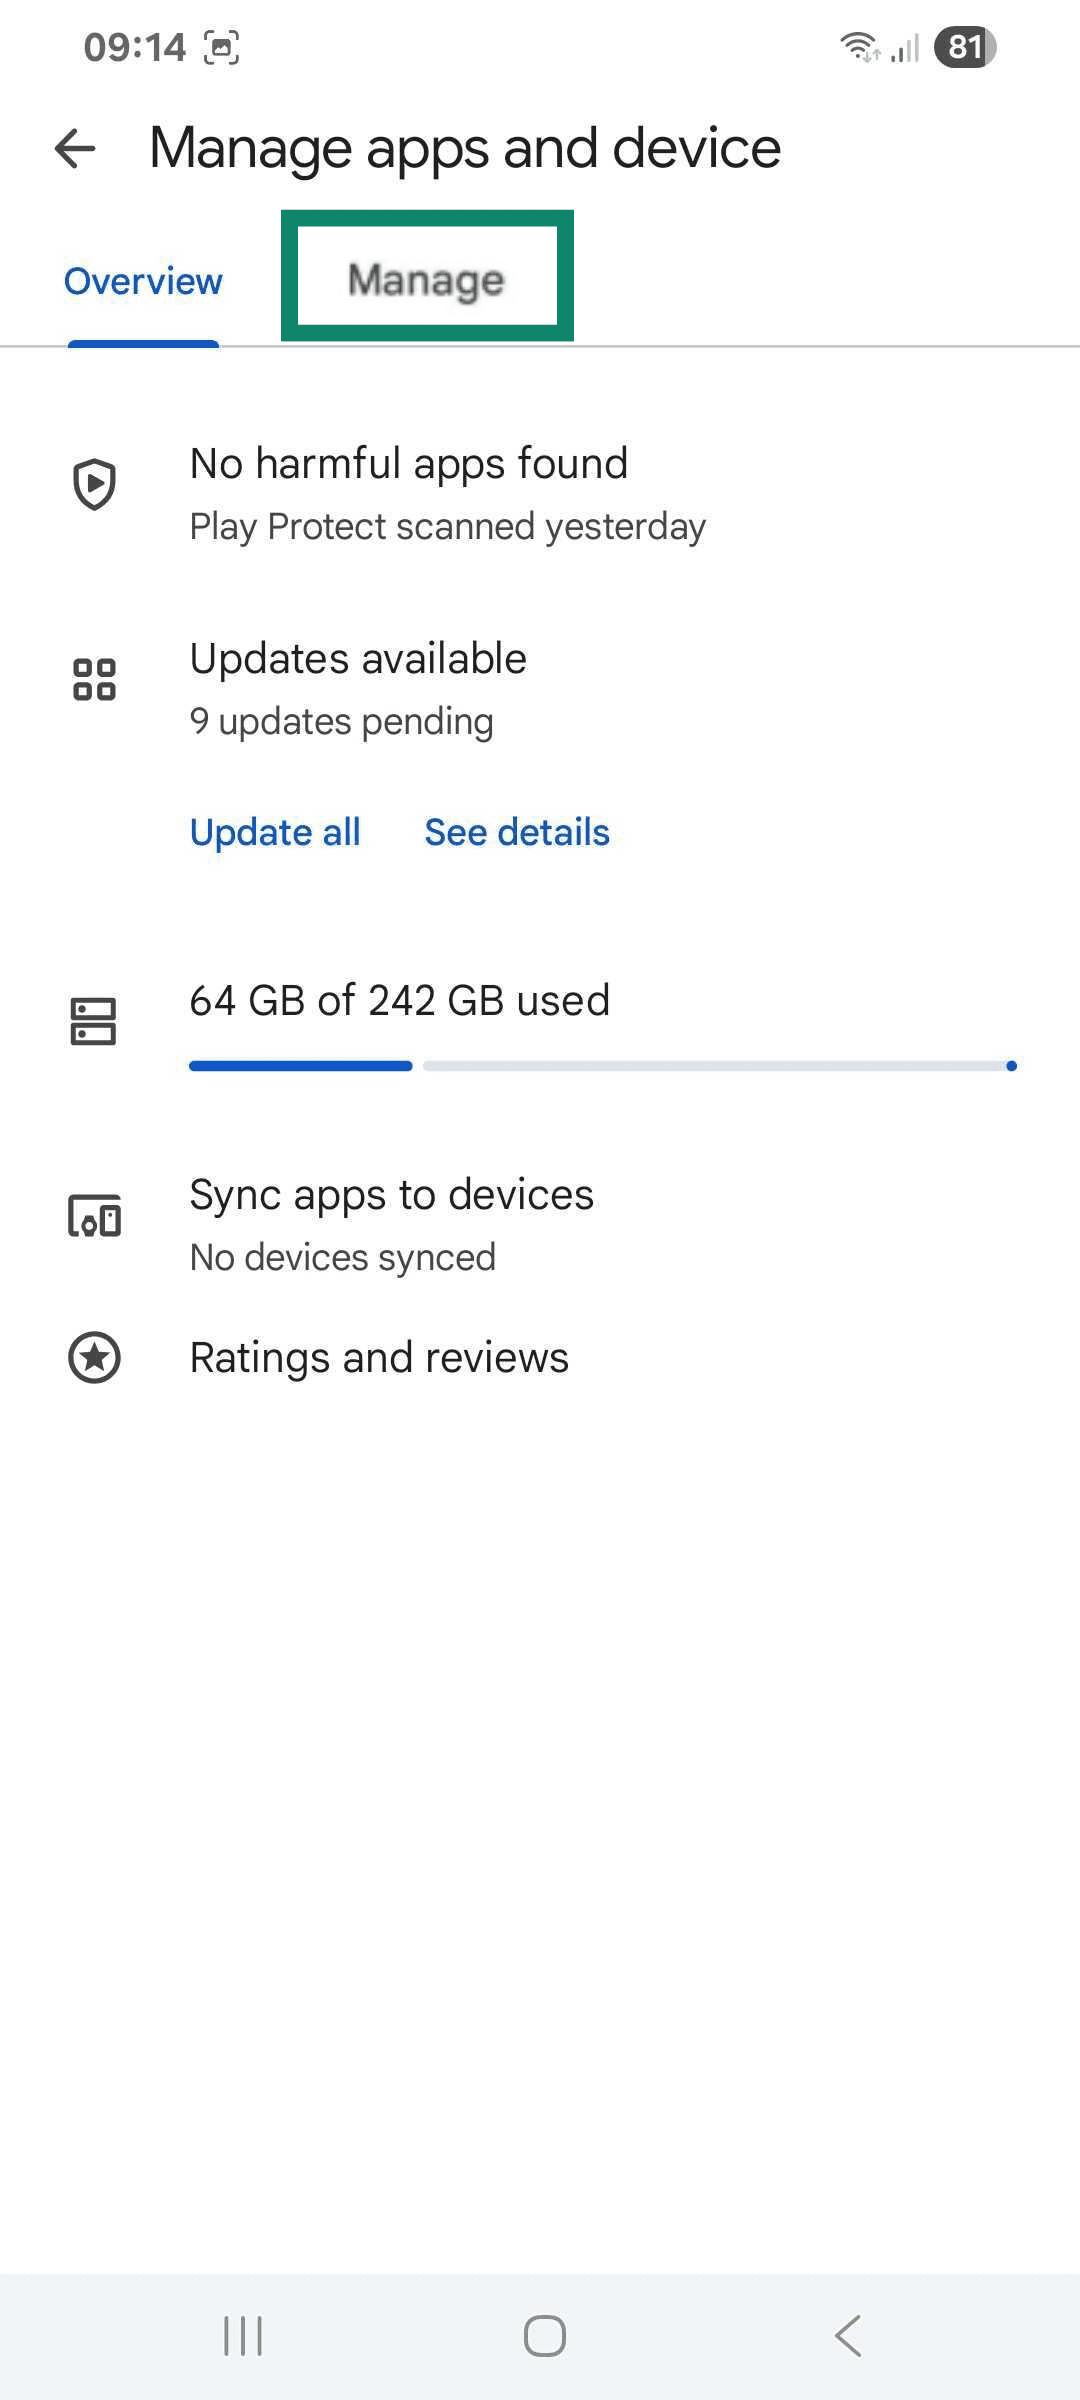Tap the Play Protect shield icon
Screen dimensions: 1080x2400
pos(94,485)
